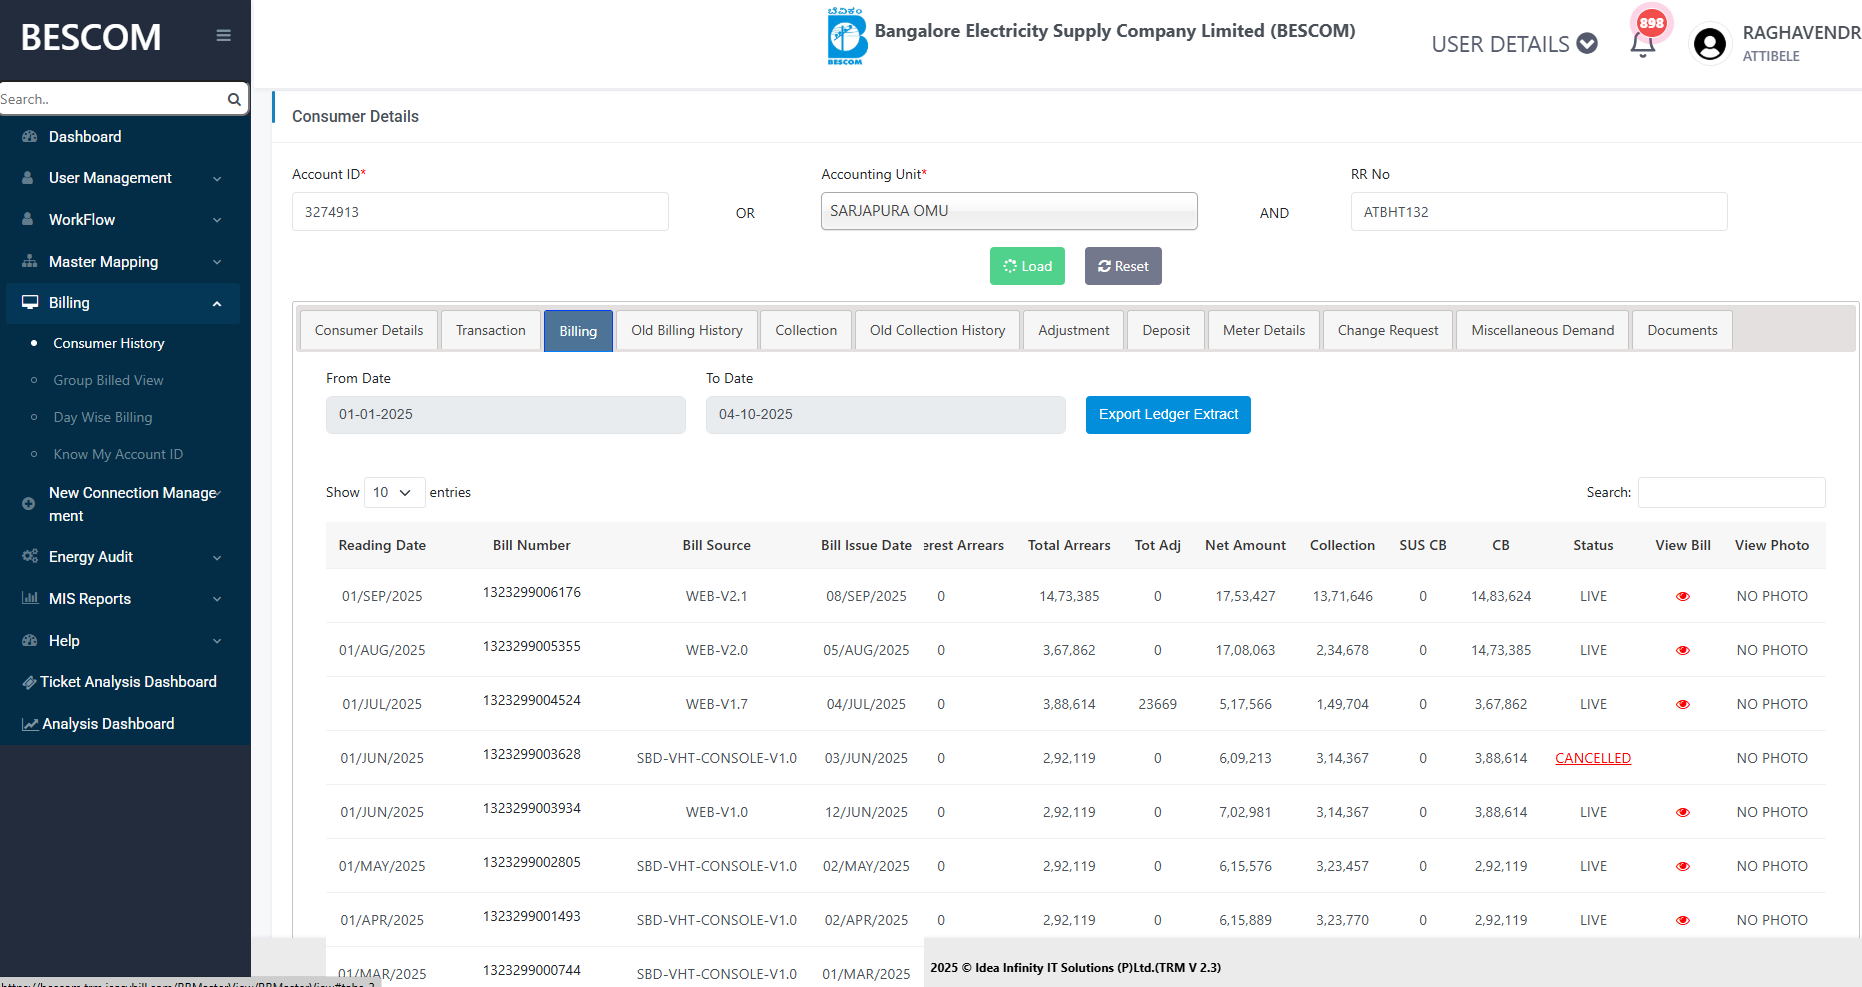Switch to the Meter Details tab
1862x987 pixels.
pyautogui.click(x=1263, y=331)
